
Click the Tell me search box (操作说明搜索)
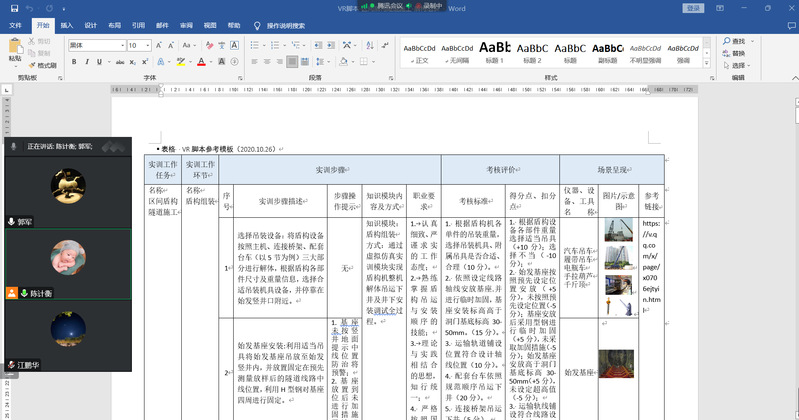[x=285, y=25]
